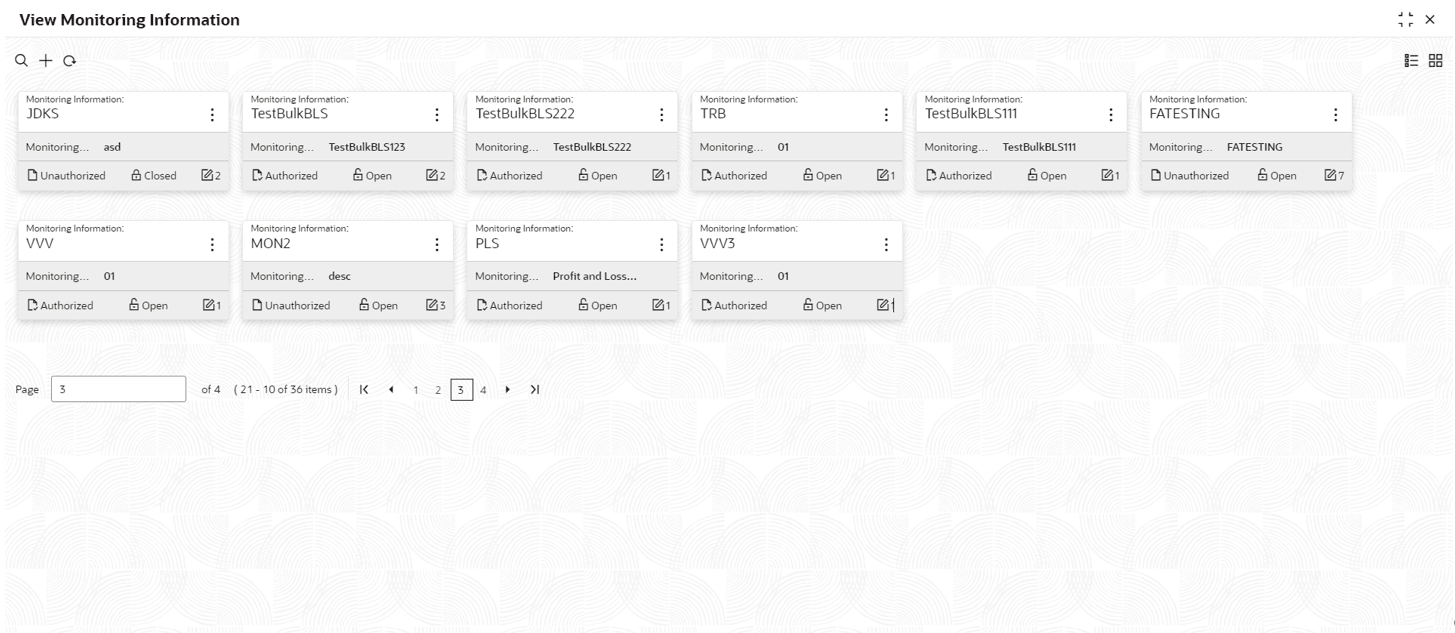Expand the View Monitoring Information screen

click(x=1406, y=19)
